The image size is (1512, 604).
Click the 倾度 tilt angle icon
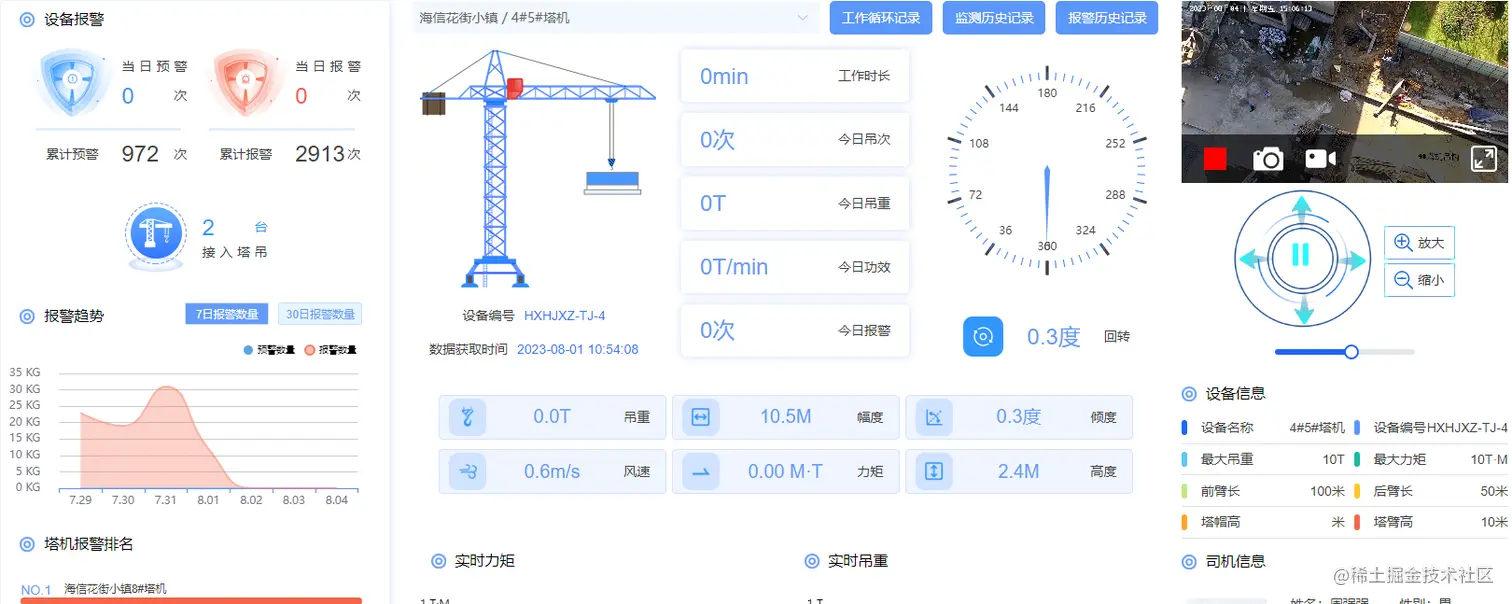(x=934, y=417)
